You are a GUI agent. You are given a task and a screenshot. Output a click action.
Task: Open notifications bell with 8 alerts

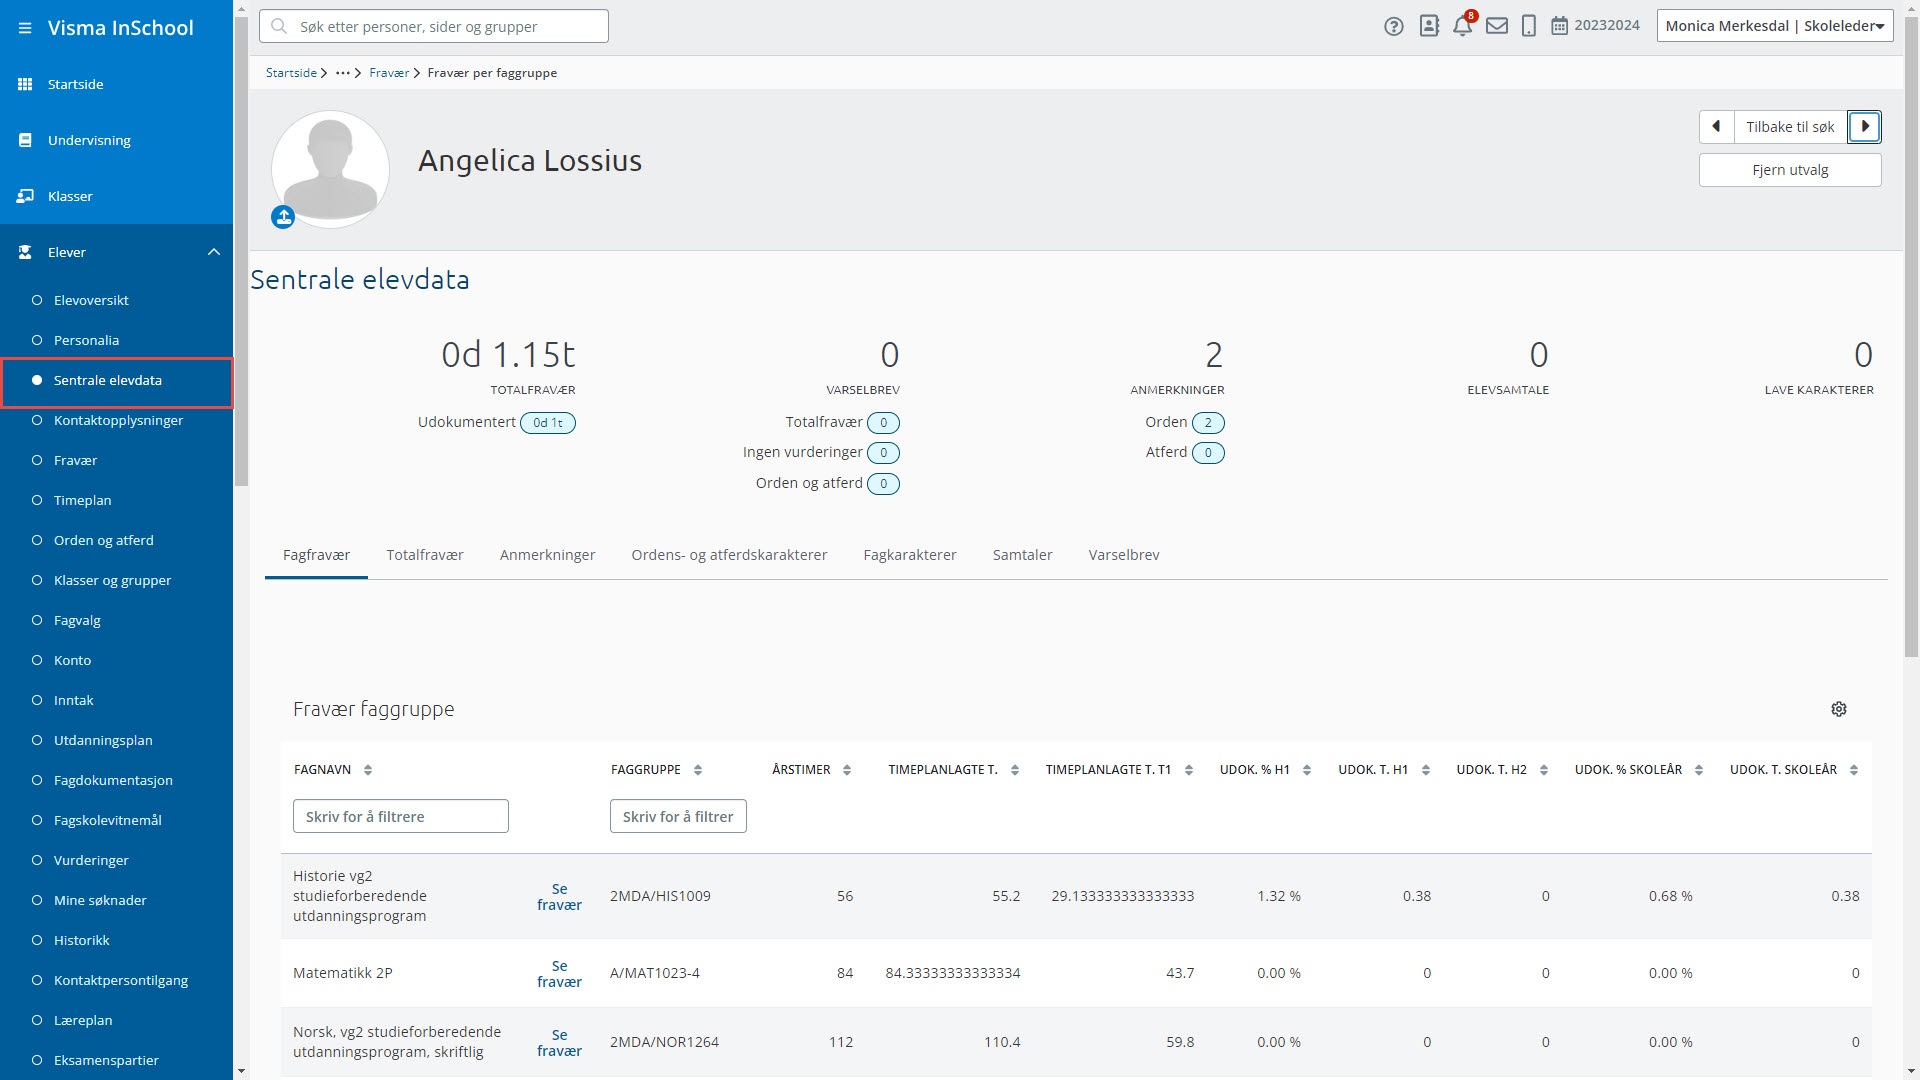(1462, 26)
